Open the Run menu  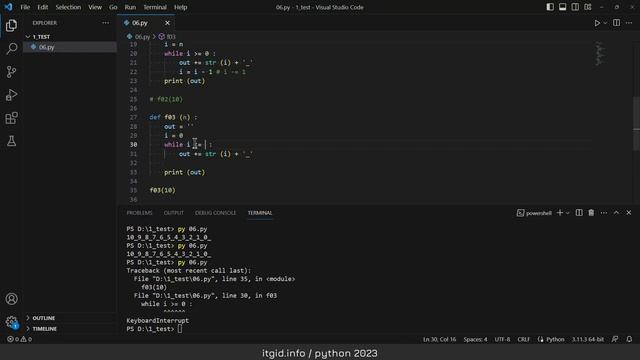[130, 7]
